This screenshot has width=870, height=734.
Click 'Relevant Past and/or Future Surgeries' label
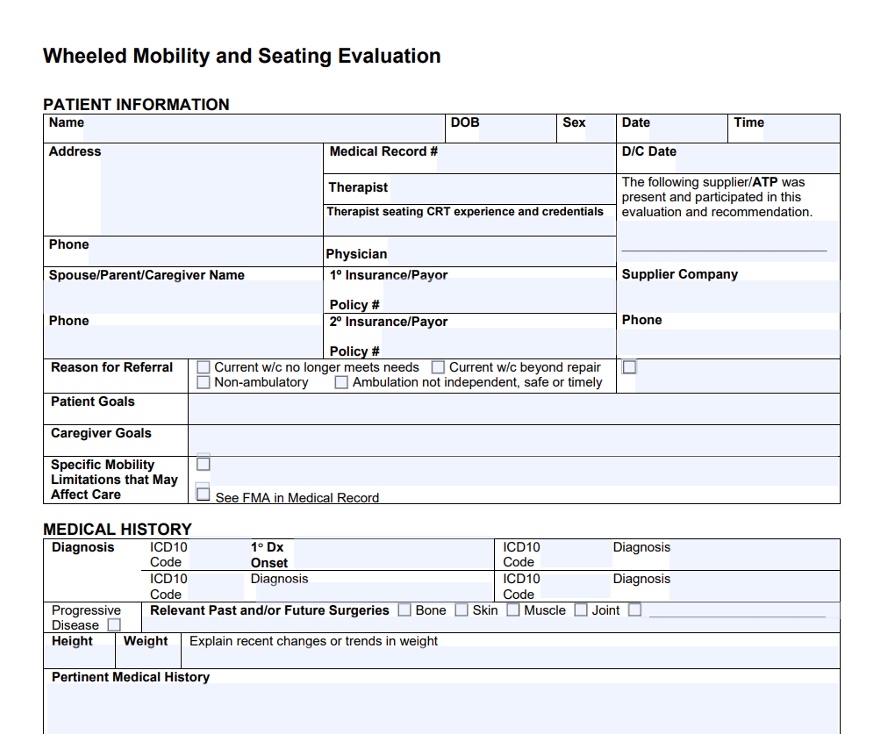pyautogui.click(x=270, y=610)
